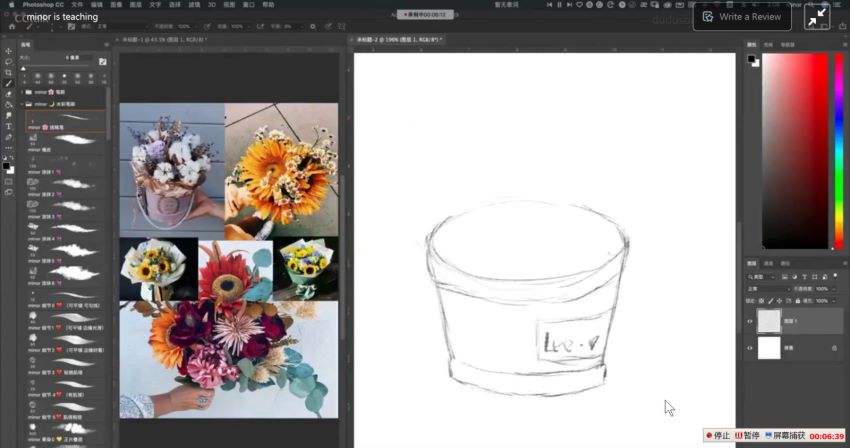Click lock all padlock icon in Layers panel
The height and width of the screenshot is (448, 850).
(x=797, y=300)
